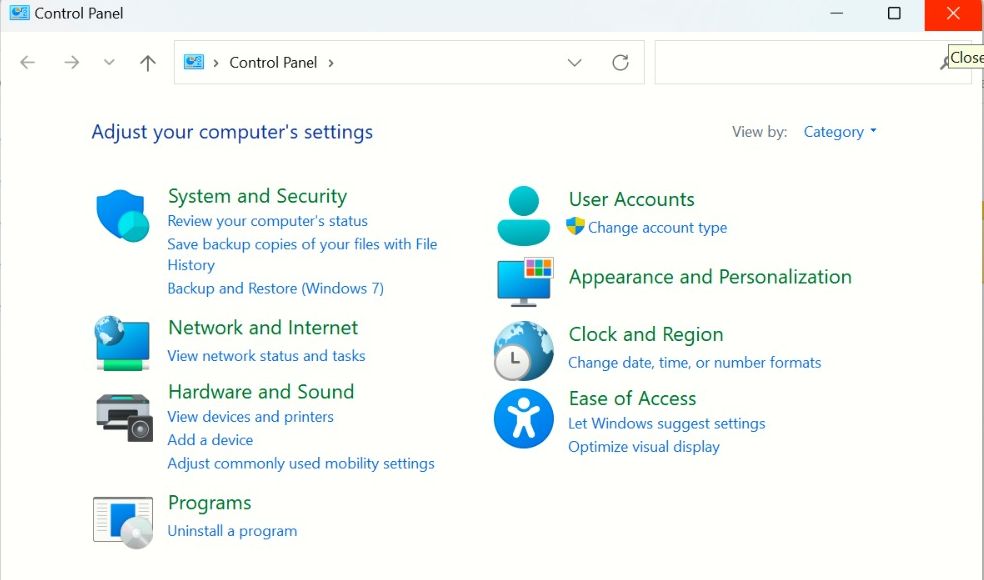Image resolution: width=984 pixels, height=580 pixels.
Task: Click the Control Panel title bar icon
Action: (x=19, y=13)
